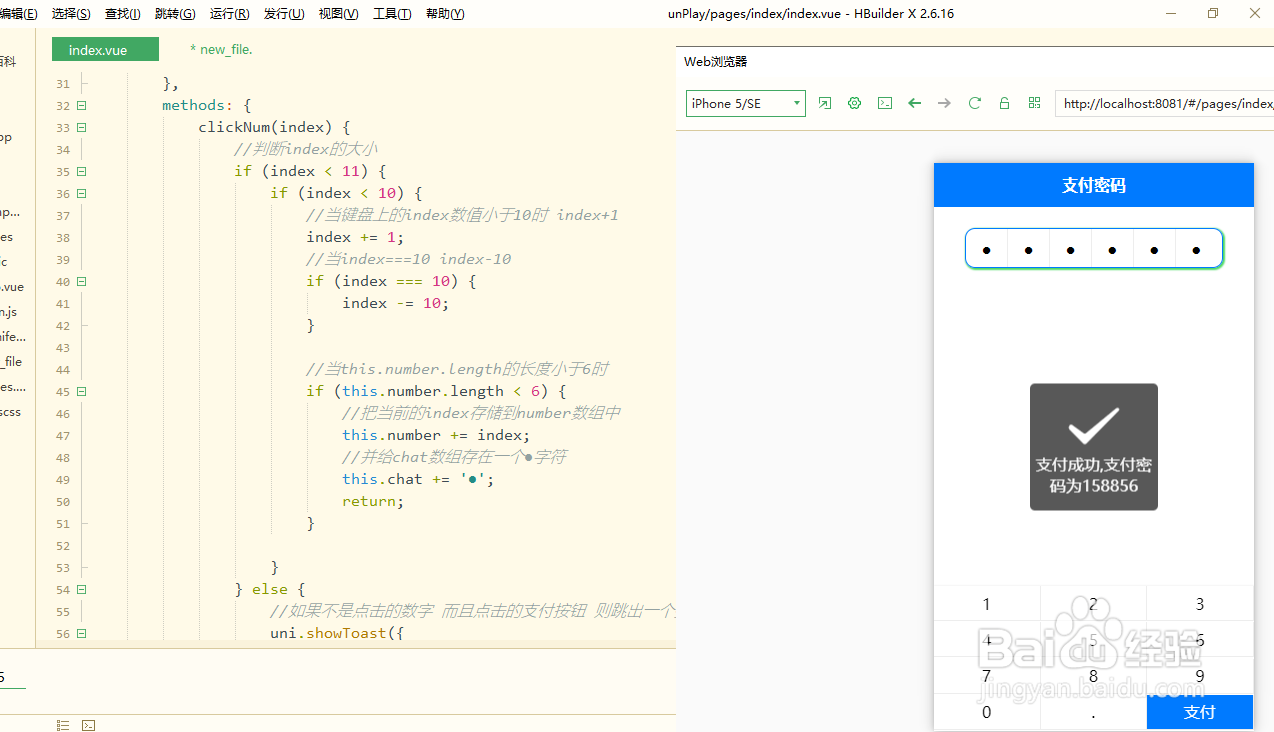
Task: Click 'this.number += index;' on line 47
Action: (436, 435)
